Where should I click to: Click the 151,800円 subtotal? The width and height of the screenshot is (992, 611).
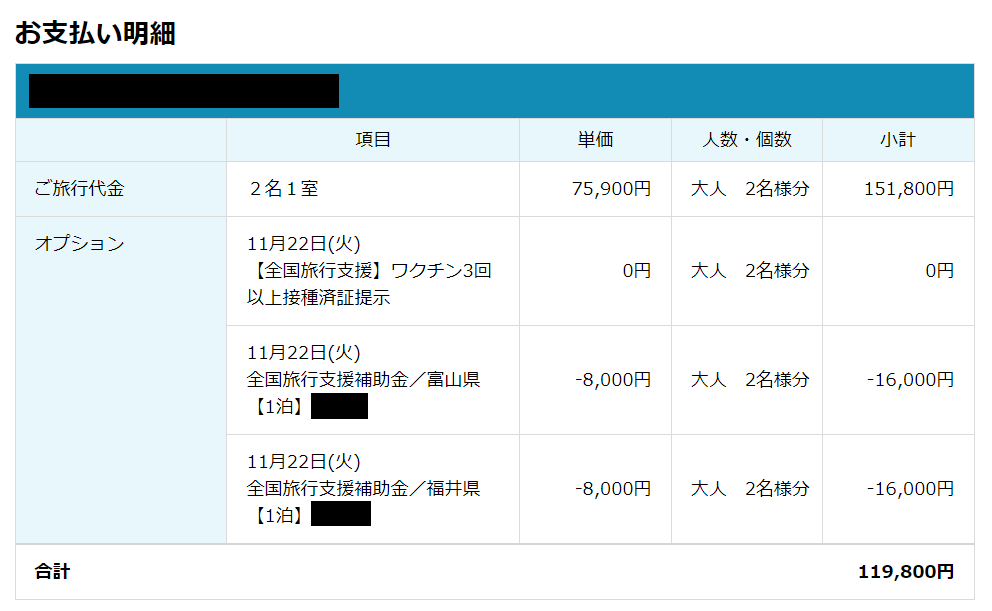[x=909, y=188]
